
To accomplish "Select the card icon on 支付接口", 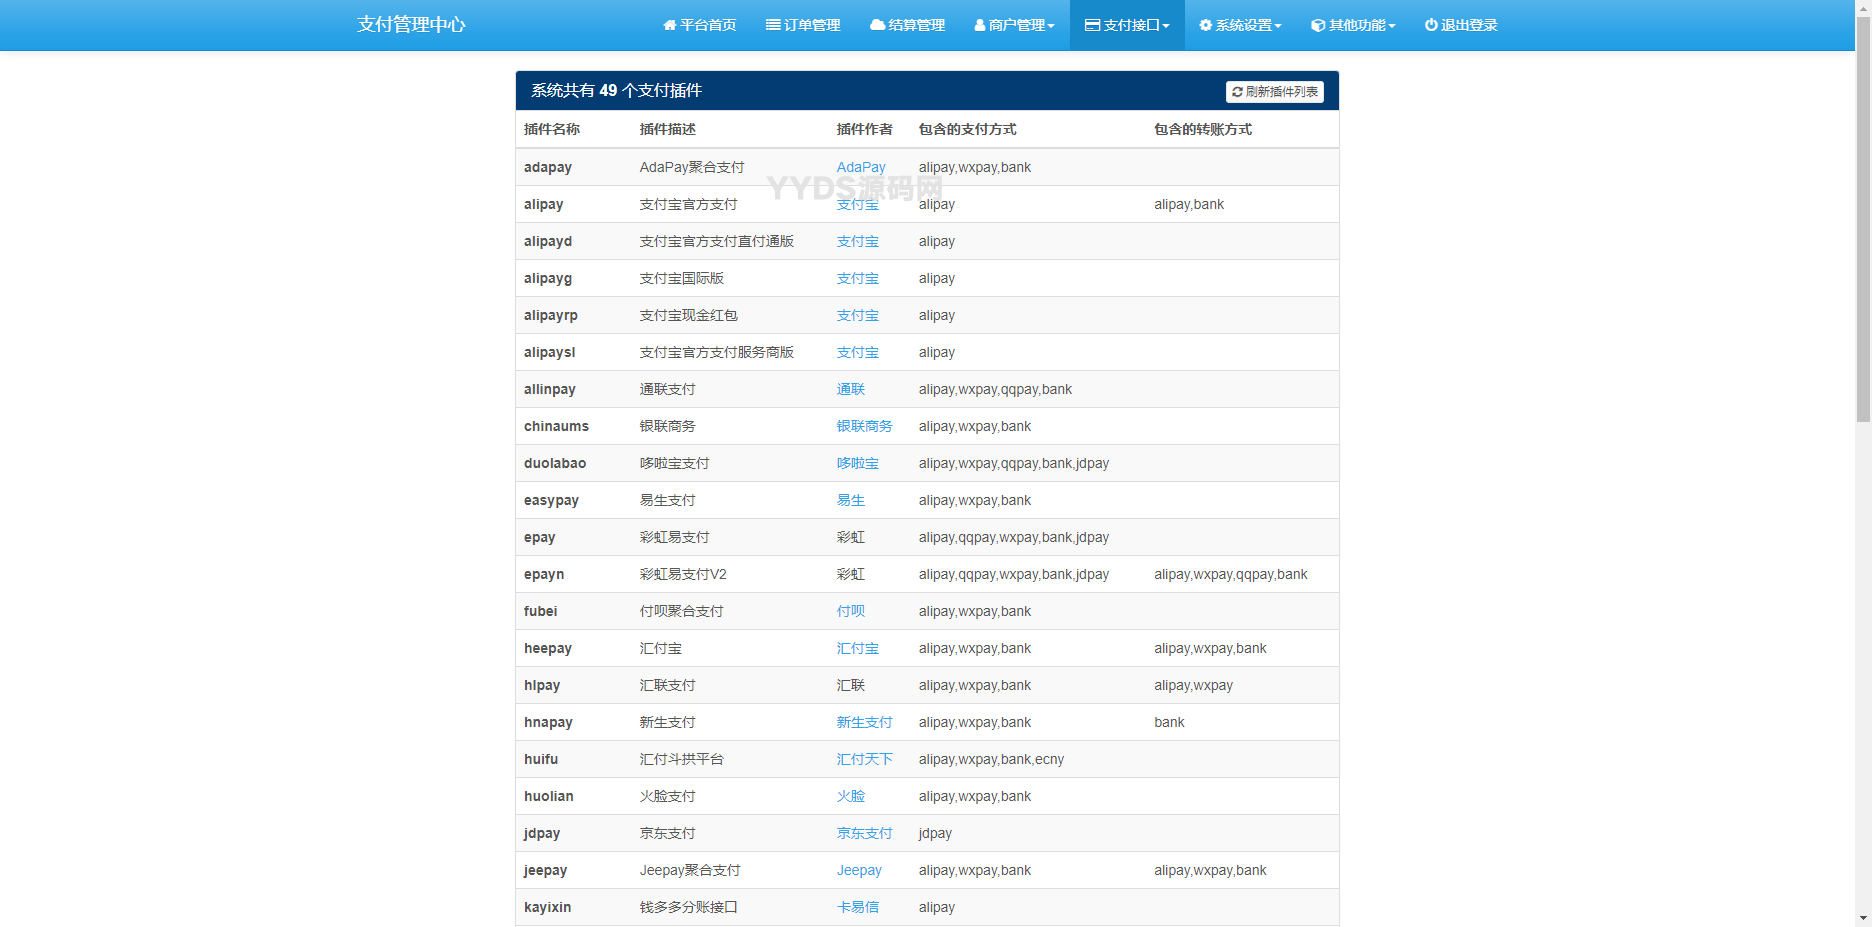I will click(x=1094, y=25).
